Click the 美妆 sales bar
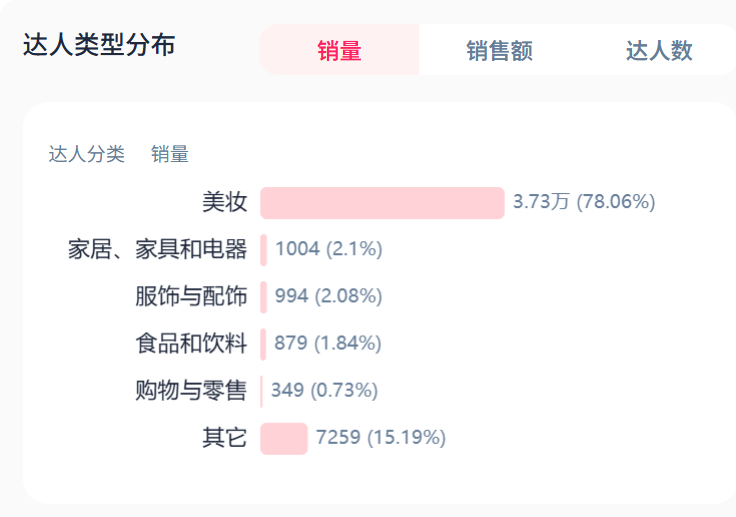The image size is (736, 517). 382,202
